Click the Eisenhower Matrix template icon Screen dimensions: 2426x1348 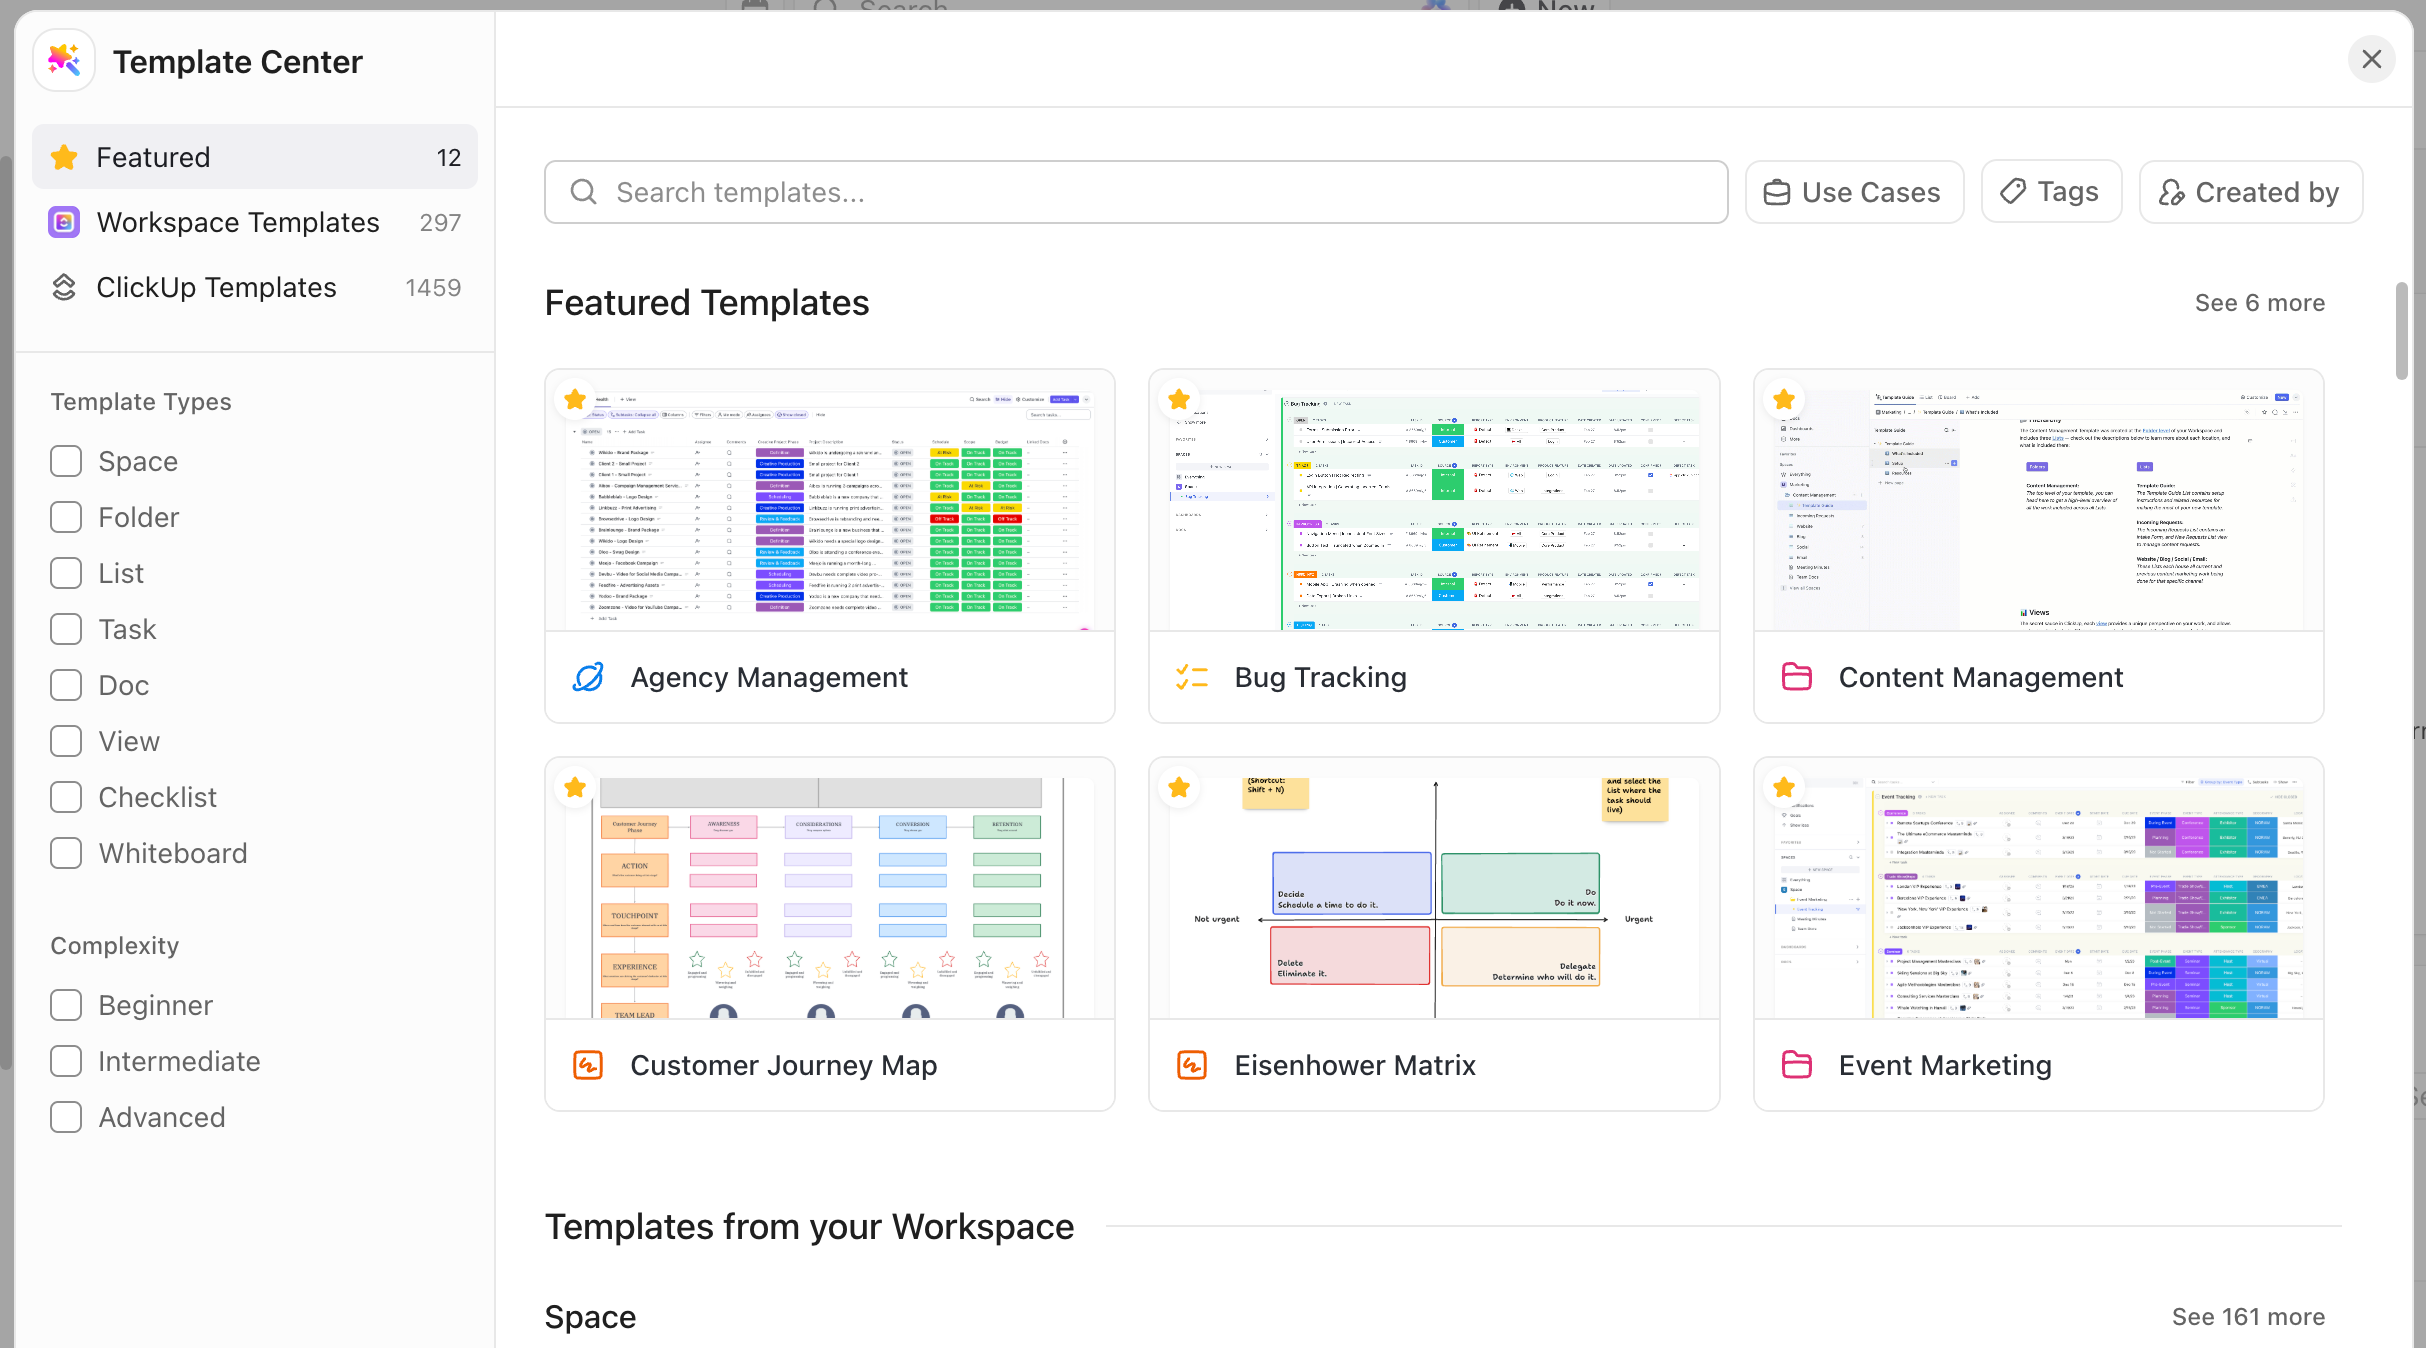[1192, 1064]
